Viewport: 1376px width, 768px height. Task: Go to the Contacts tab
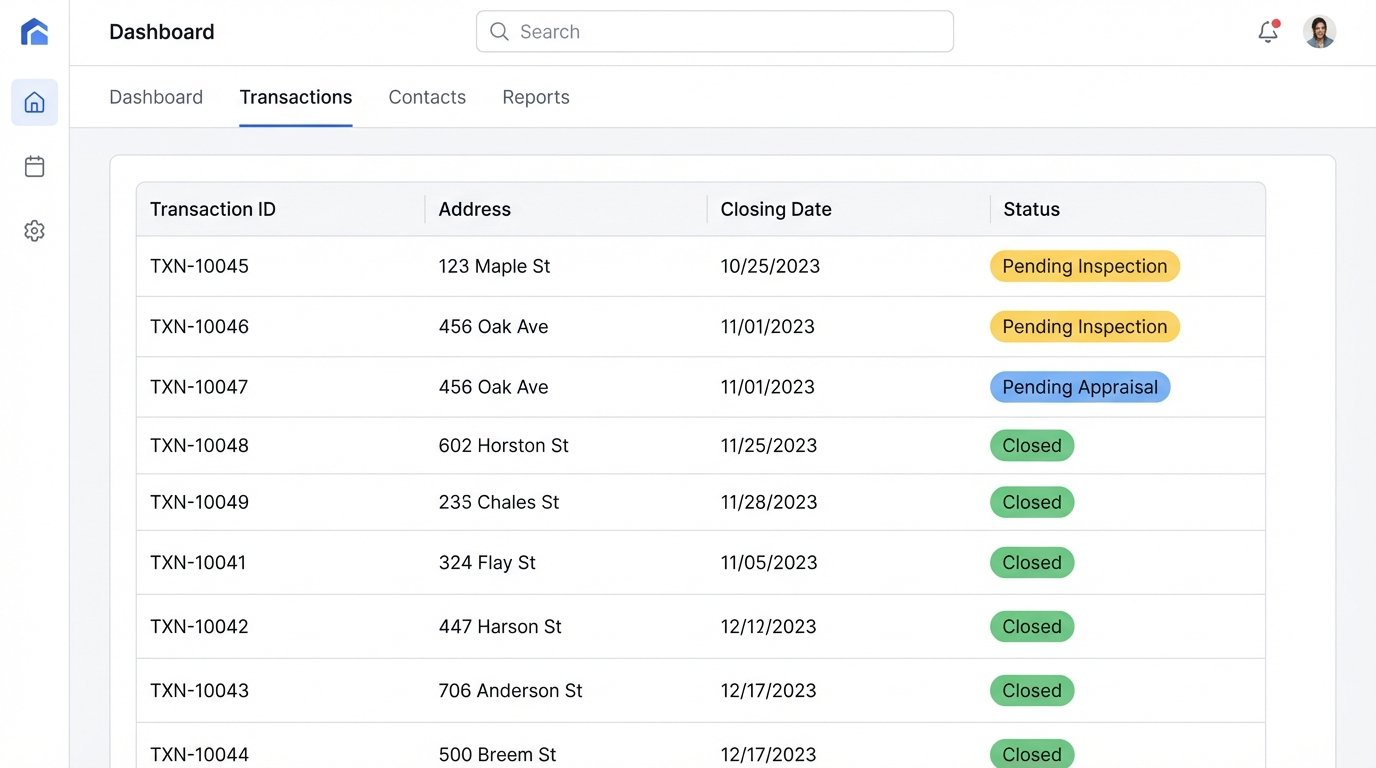(x=427, y=97)
